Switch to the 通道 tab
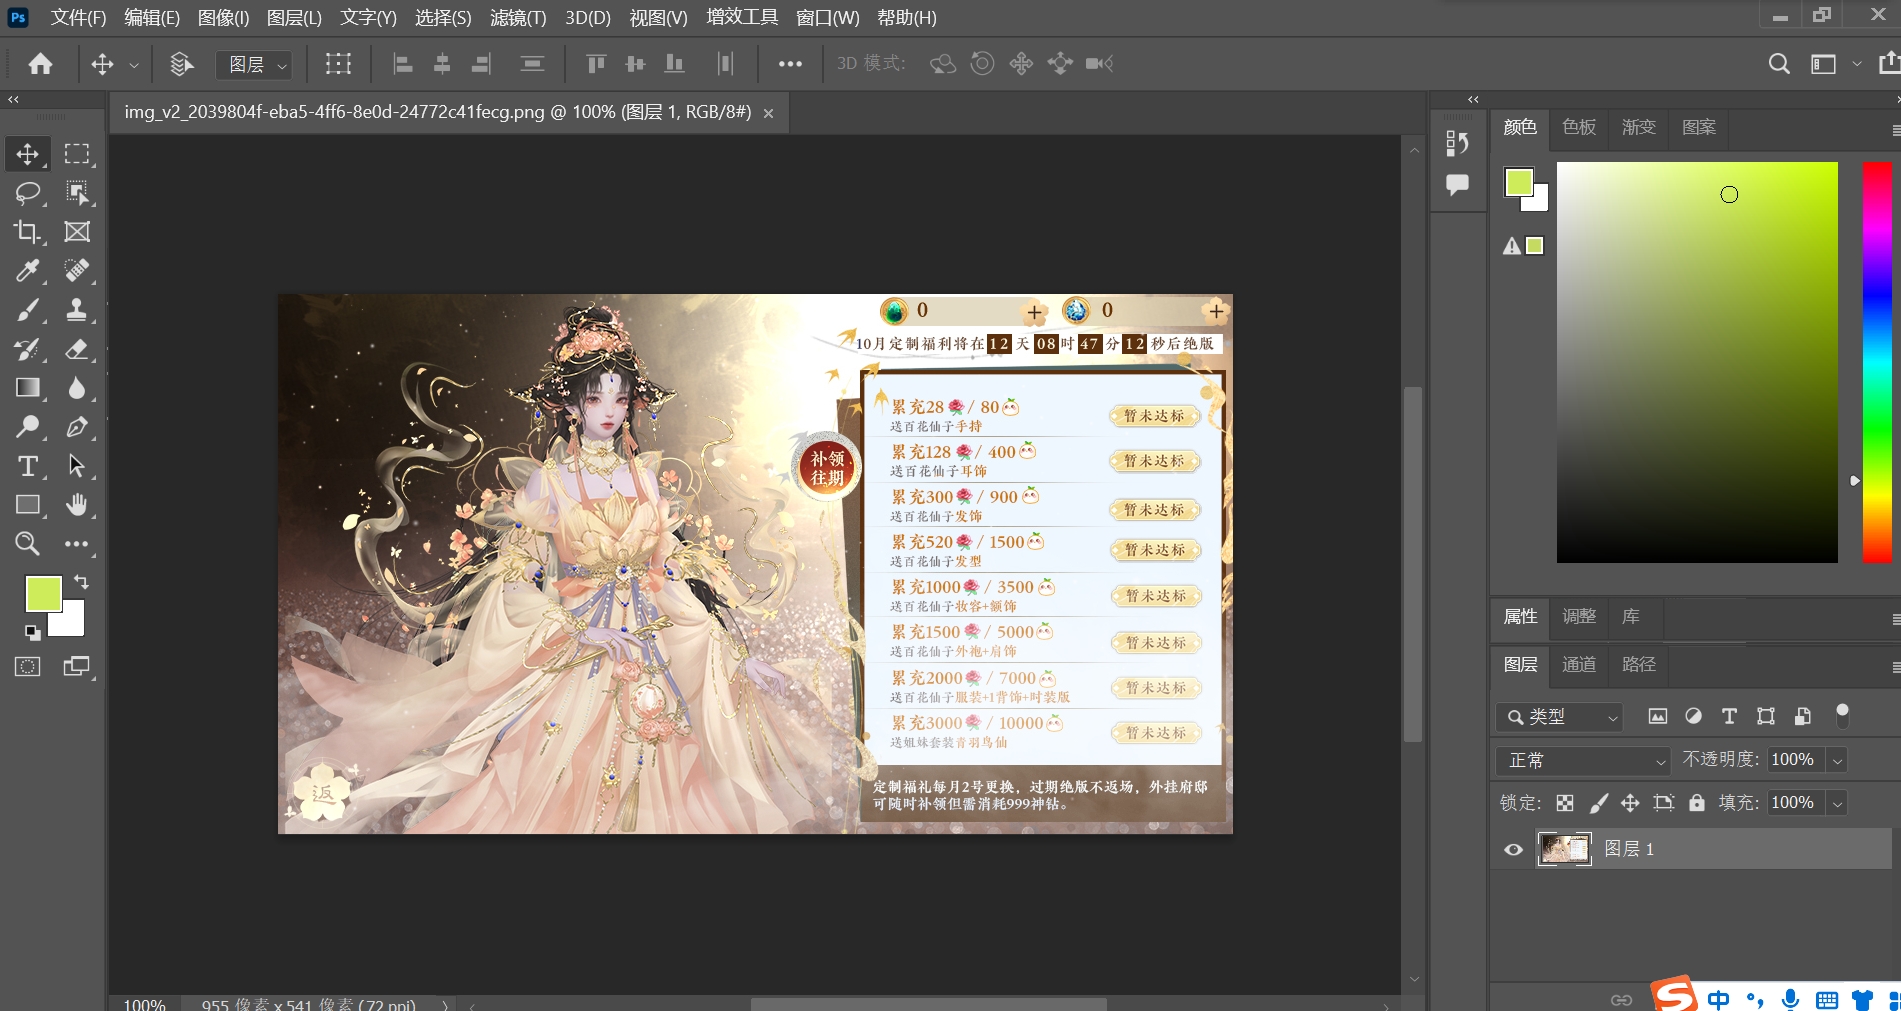The width and height of the screenshot is (1901, 1011). (1579, 665)
